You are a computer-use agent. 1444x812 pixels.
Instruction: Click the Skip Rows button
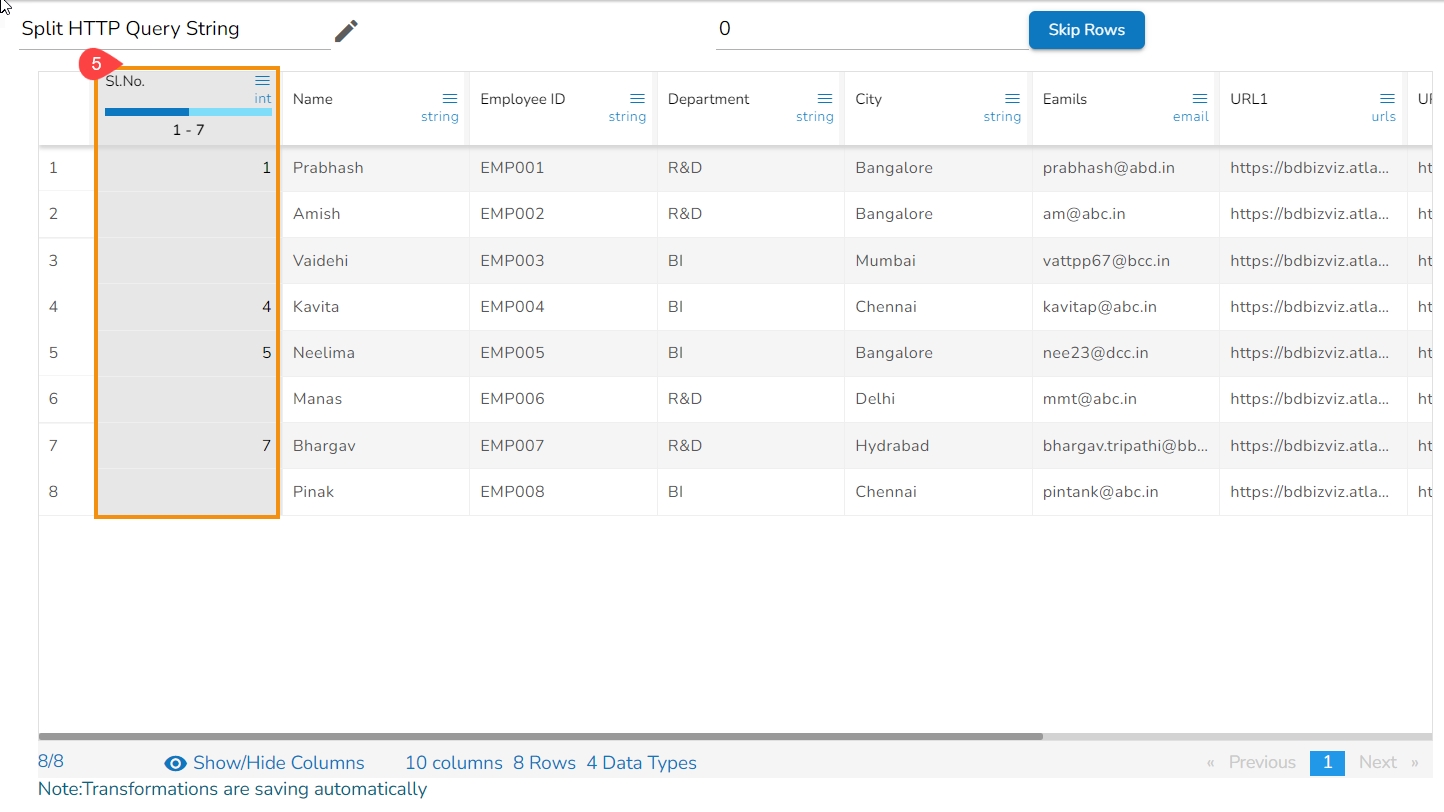1086,30
